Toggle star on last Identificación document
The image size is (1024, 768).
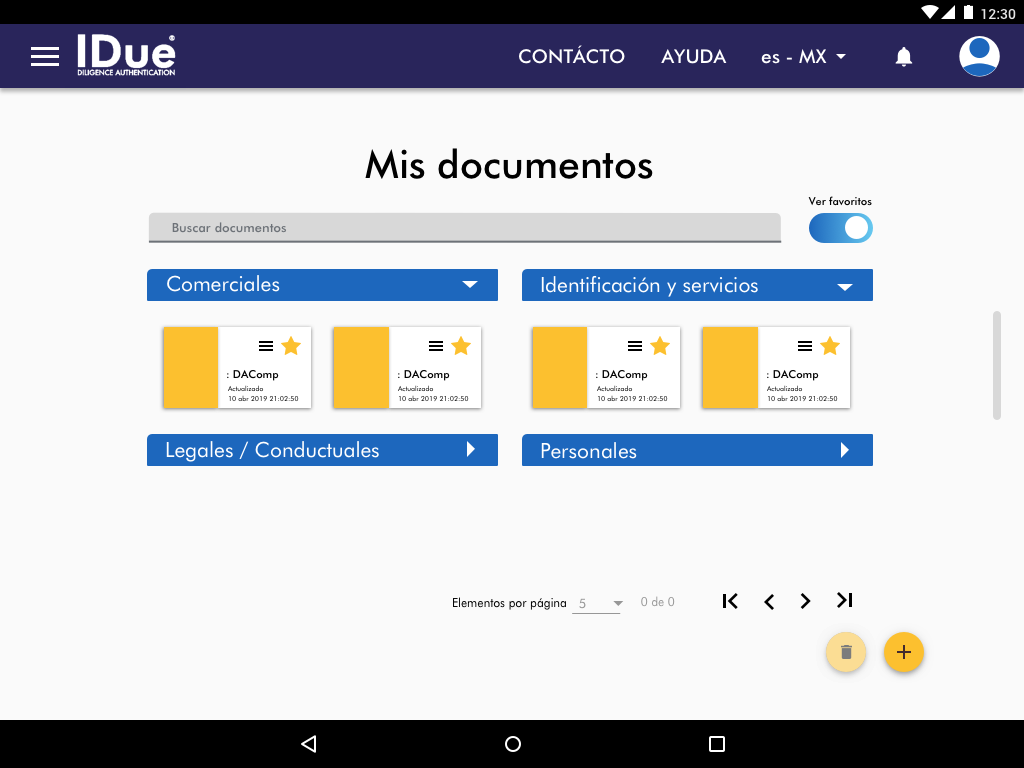tap(830, 346)
